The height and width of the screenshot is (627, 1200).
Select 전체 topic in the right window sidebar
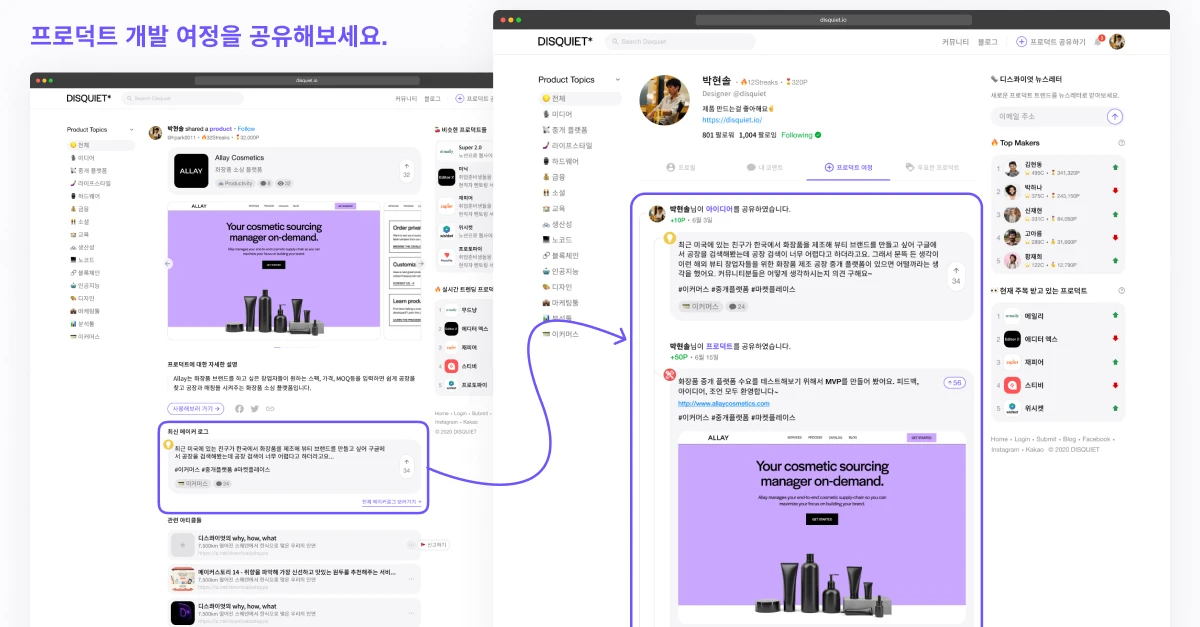(x=580, y=98)
